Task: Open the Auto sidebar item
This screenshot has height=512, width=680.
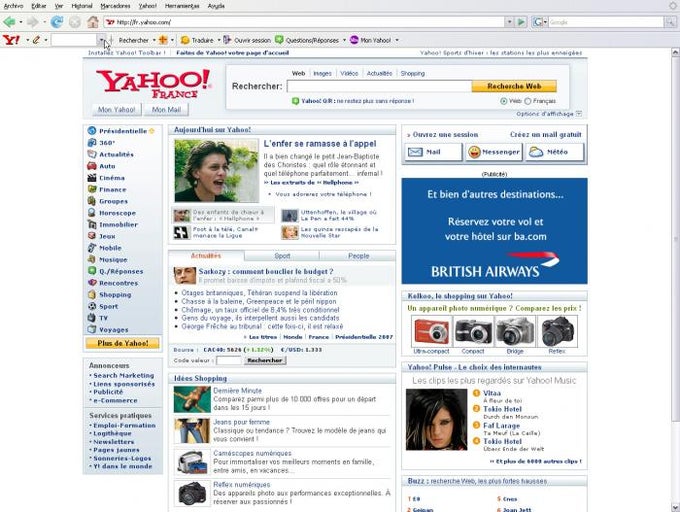Action: tap(107, 166)
